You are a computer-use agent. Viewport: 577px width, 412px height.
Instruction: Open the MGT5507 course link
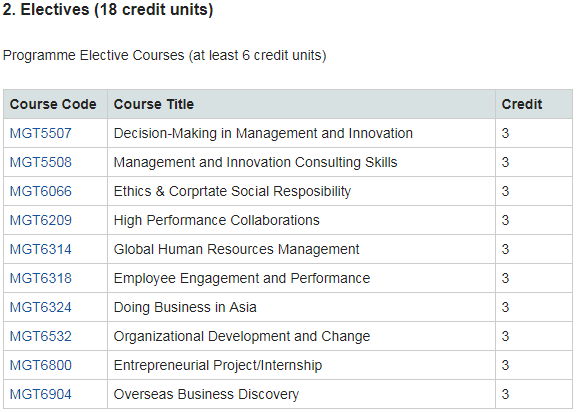(x=40, y=133)
